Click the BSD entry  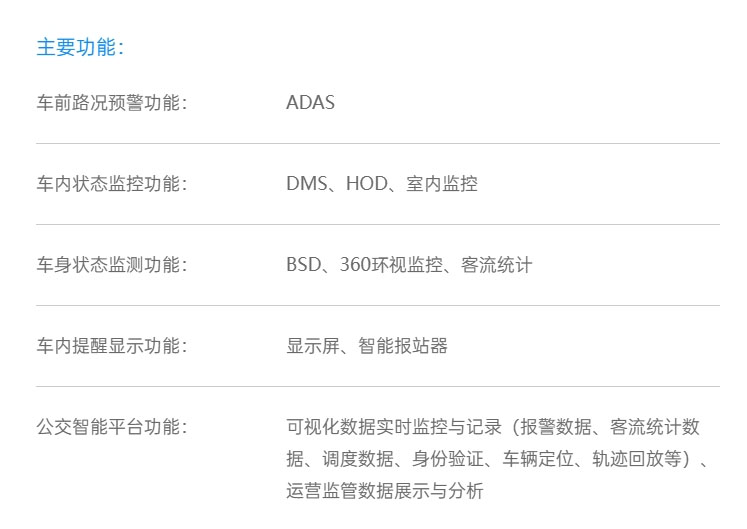(304, 265)
